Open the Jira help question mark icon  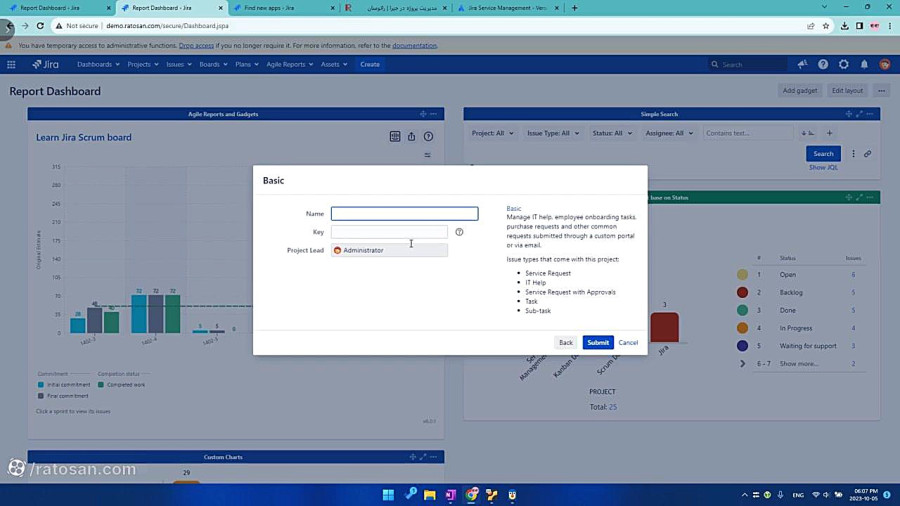[823, 64]
